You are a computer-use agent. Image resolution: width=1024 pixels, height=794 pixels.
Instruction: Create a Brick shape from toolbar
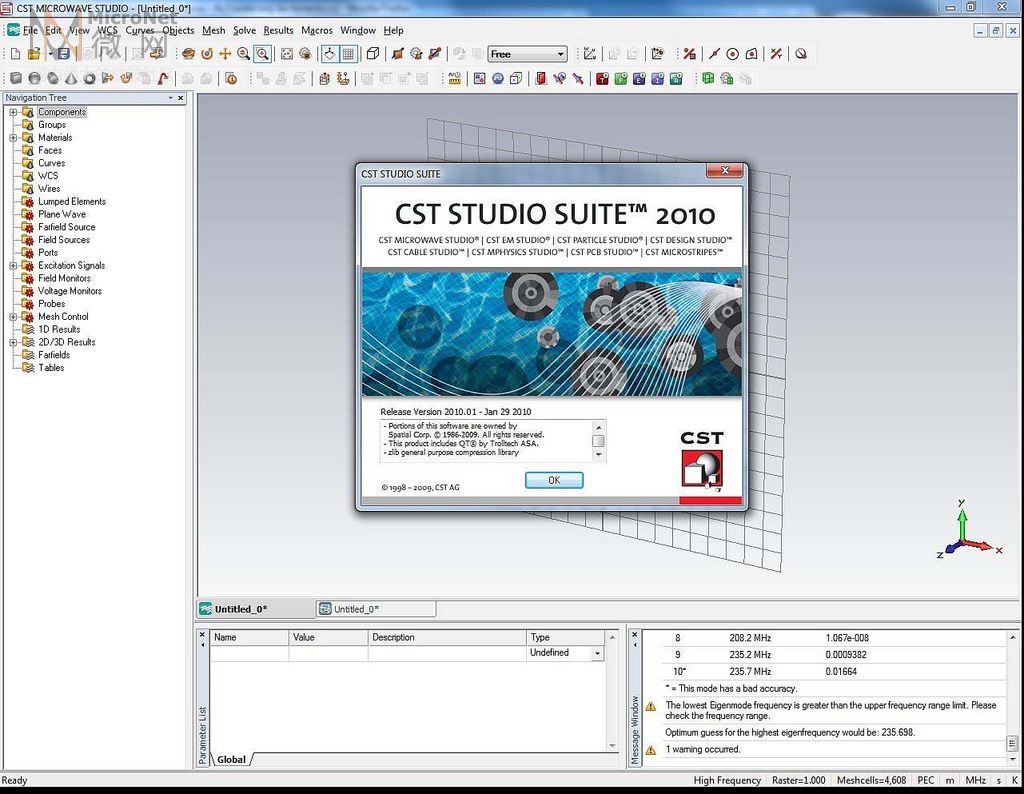(16, 79)
